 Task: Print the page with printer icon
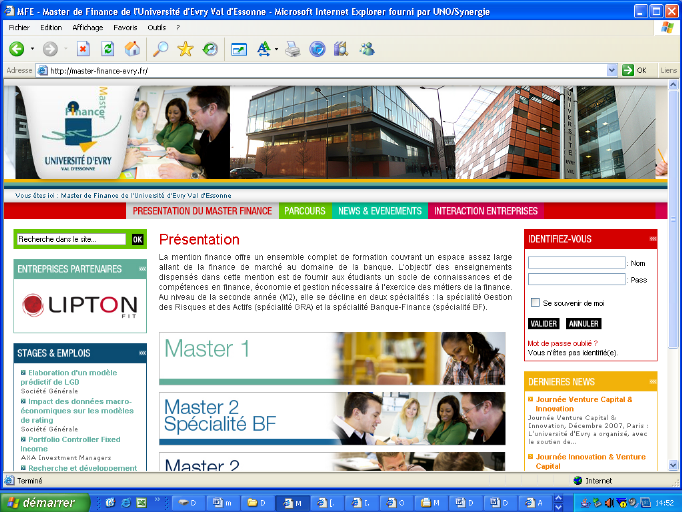pyautogui.click(x=293, y=49)
